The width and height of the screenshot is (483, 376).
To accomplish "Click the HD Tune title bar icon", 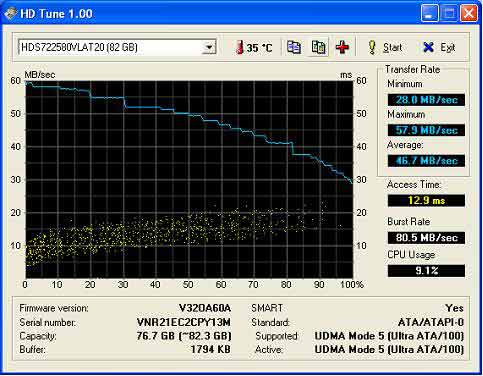I will click(10, 14).
